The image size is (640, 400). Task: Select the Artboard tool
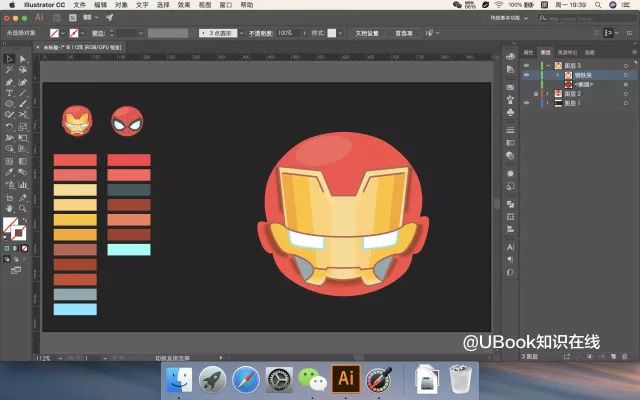(9, 198)
